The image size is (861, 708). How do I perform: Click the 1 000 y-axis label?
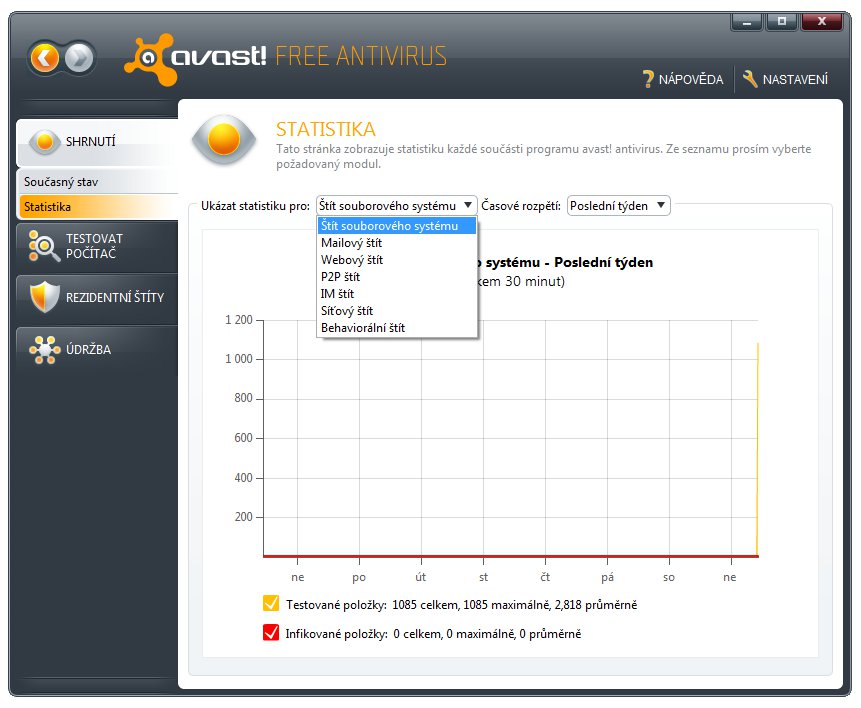click(x=239, y=359)
